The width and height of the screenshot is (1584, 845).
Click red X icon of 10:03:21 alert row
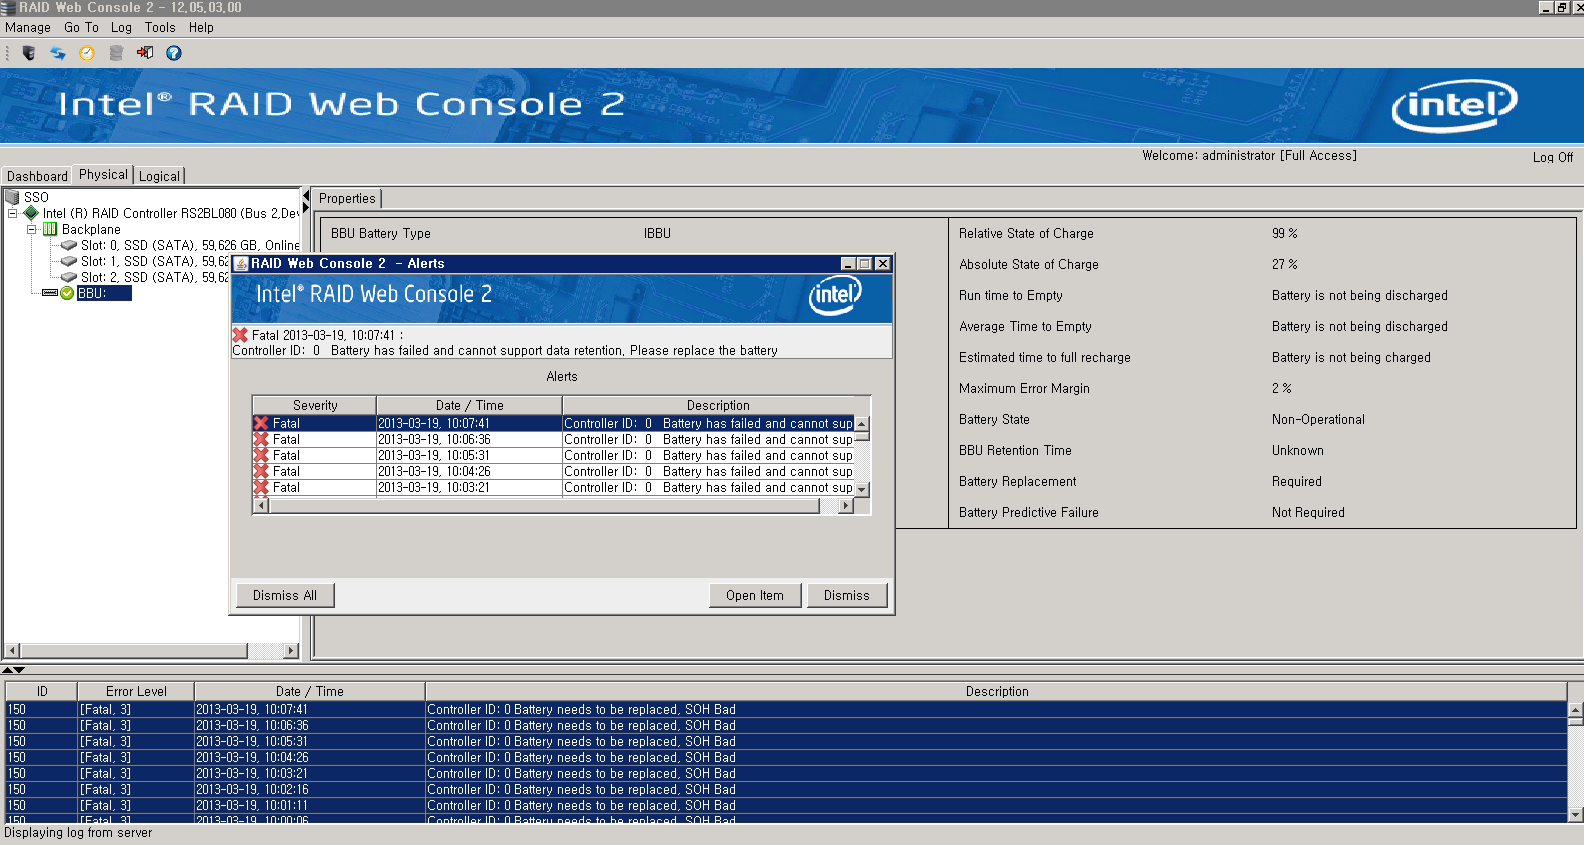(x=261, y=487)
